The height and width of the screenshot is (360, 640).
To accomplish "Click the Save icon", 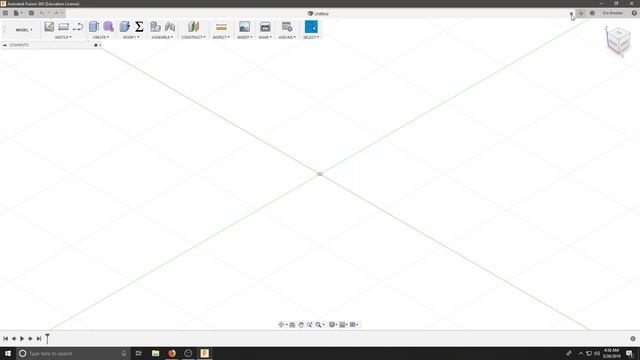I will click(31, 13).
